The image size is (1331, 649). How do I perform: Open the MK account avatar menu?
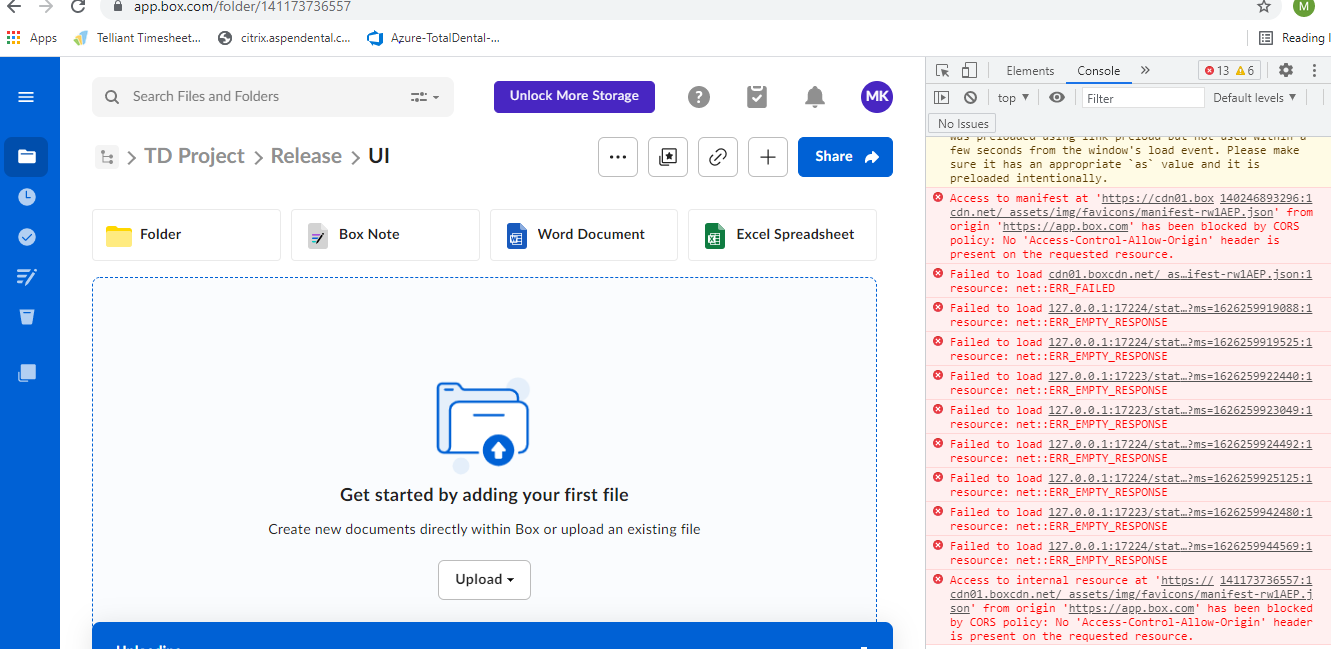point(877,97)
